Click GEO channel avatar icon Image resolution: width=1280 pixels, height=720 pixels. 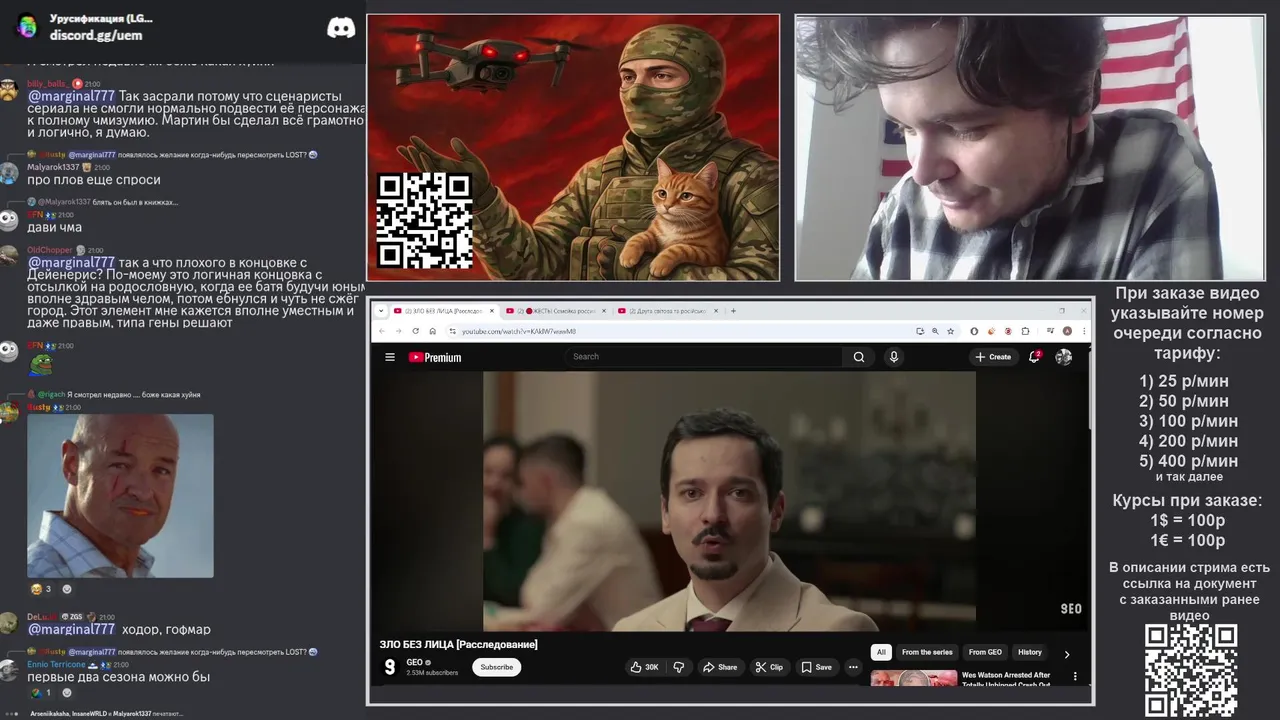390,667
